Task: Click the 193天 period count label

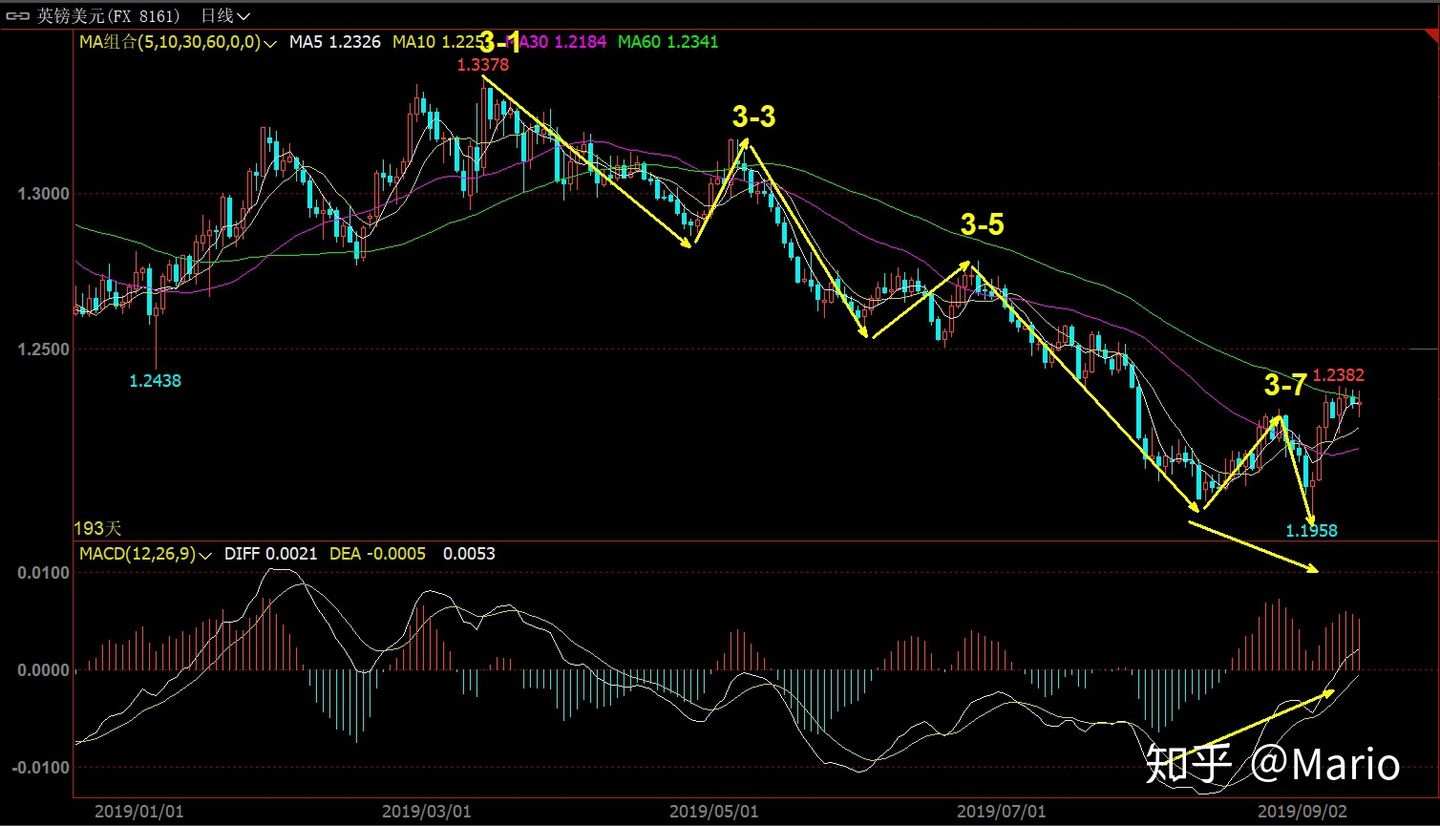Action: coord(98,527)
